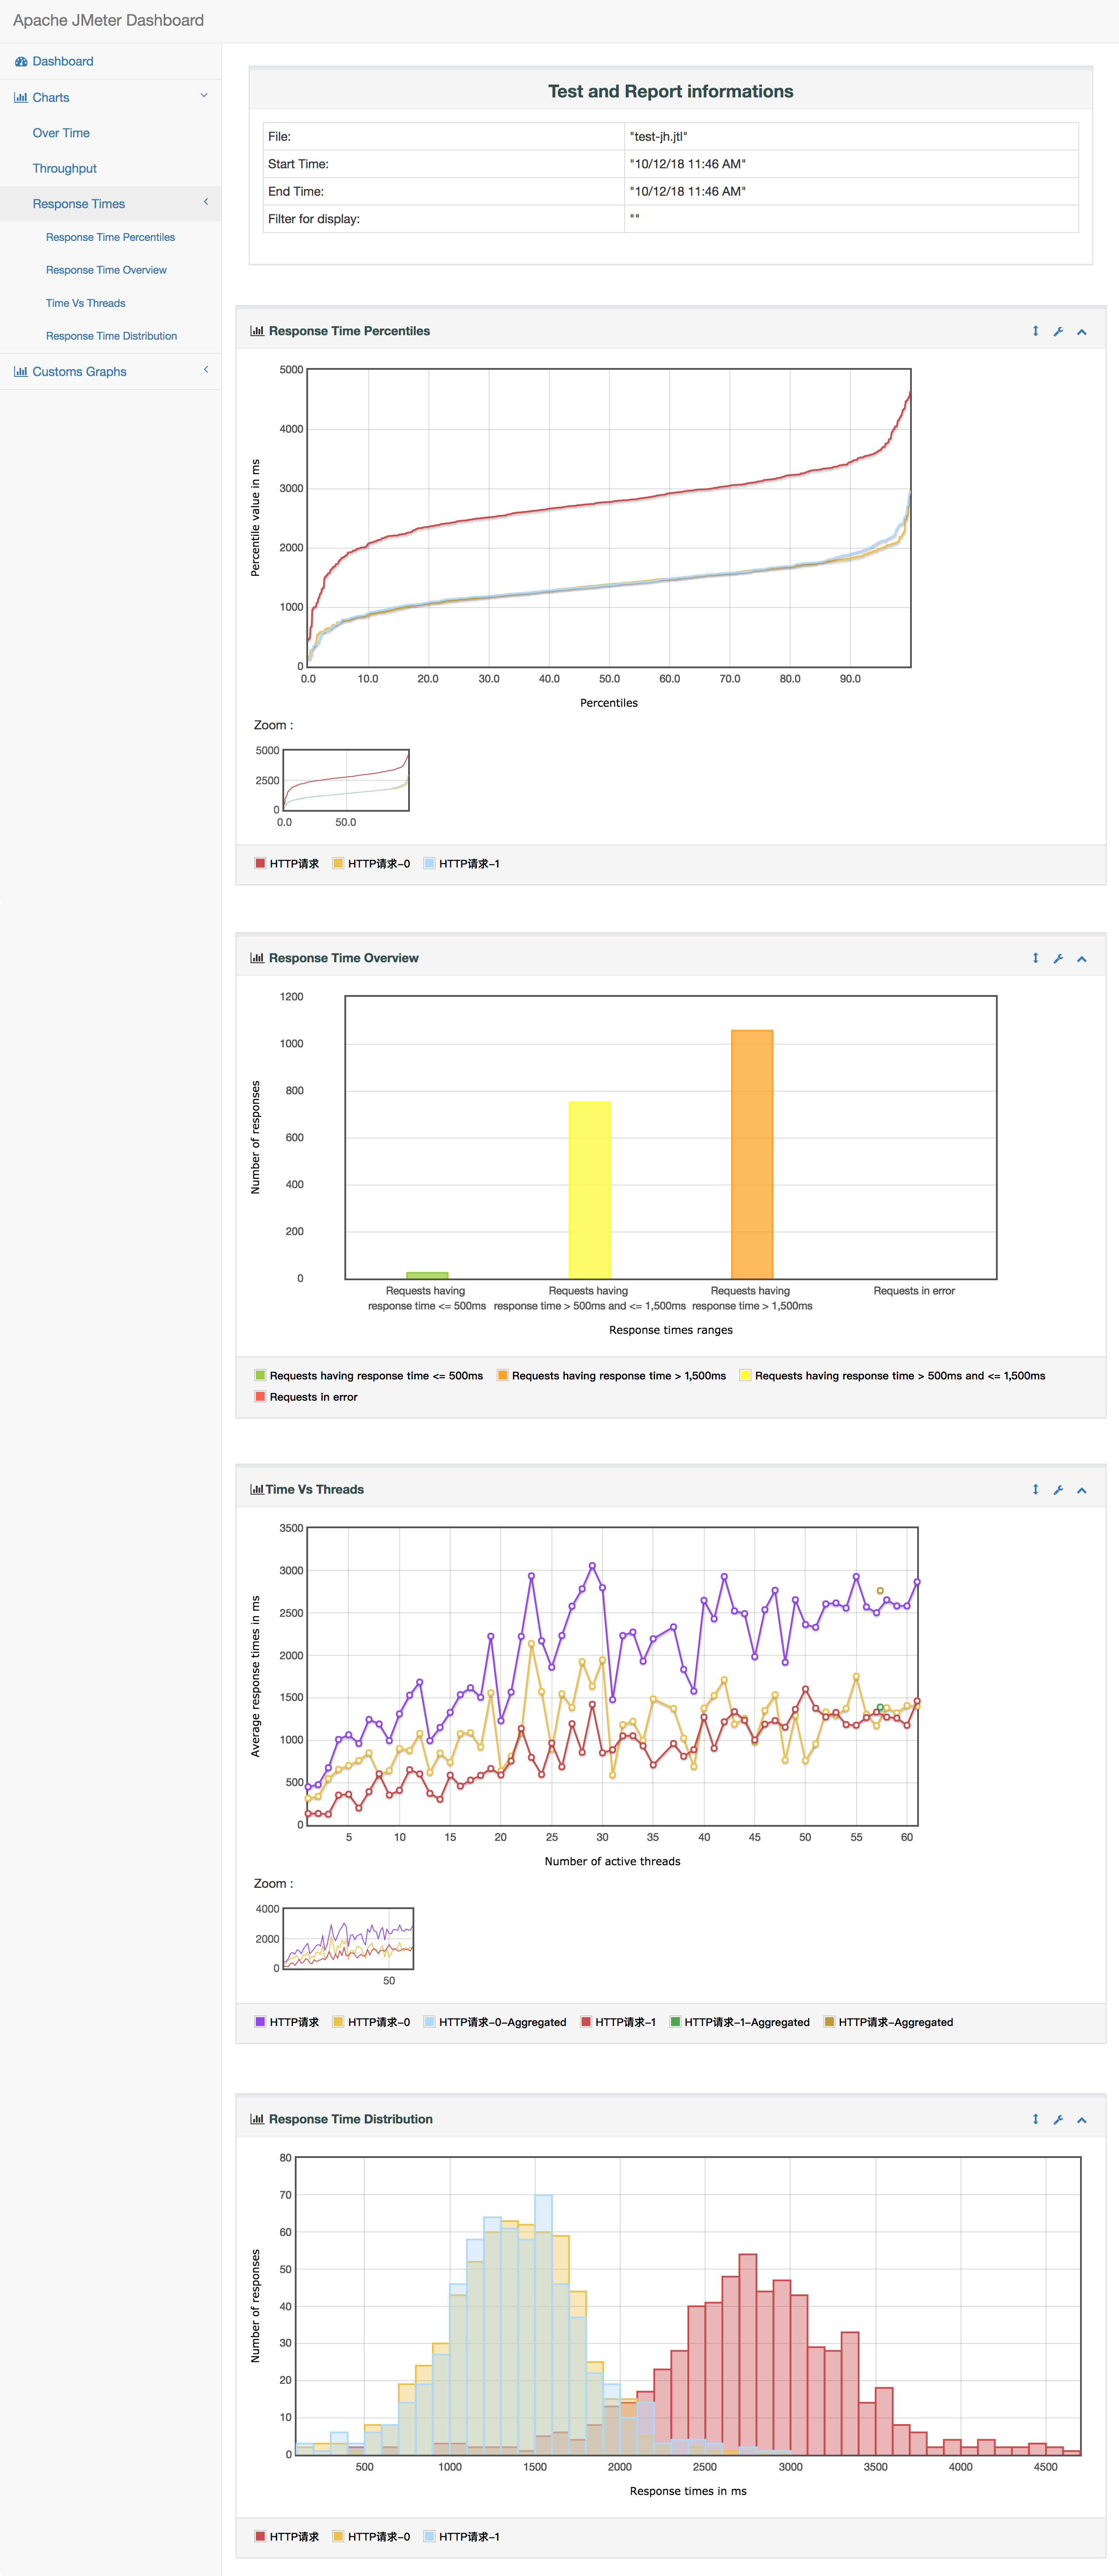Collapse the Charts menu chevron
Viewport: 1119px width, 2576px height.
(x=205, y=96)
